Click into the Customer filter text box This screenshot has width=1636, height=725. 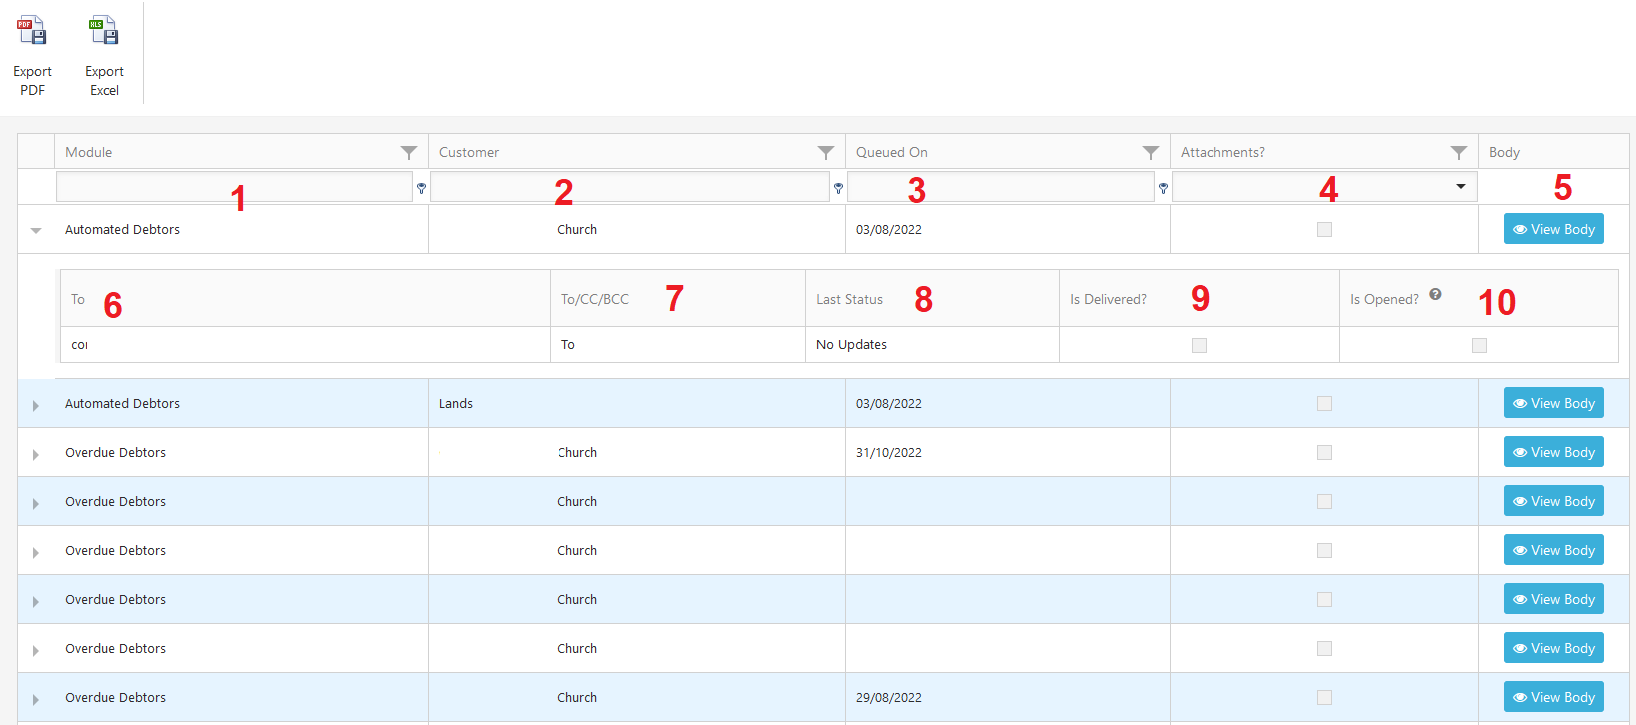pyautogui.click(x=630, y=187)
